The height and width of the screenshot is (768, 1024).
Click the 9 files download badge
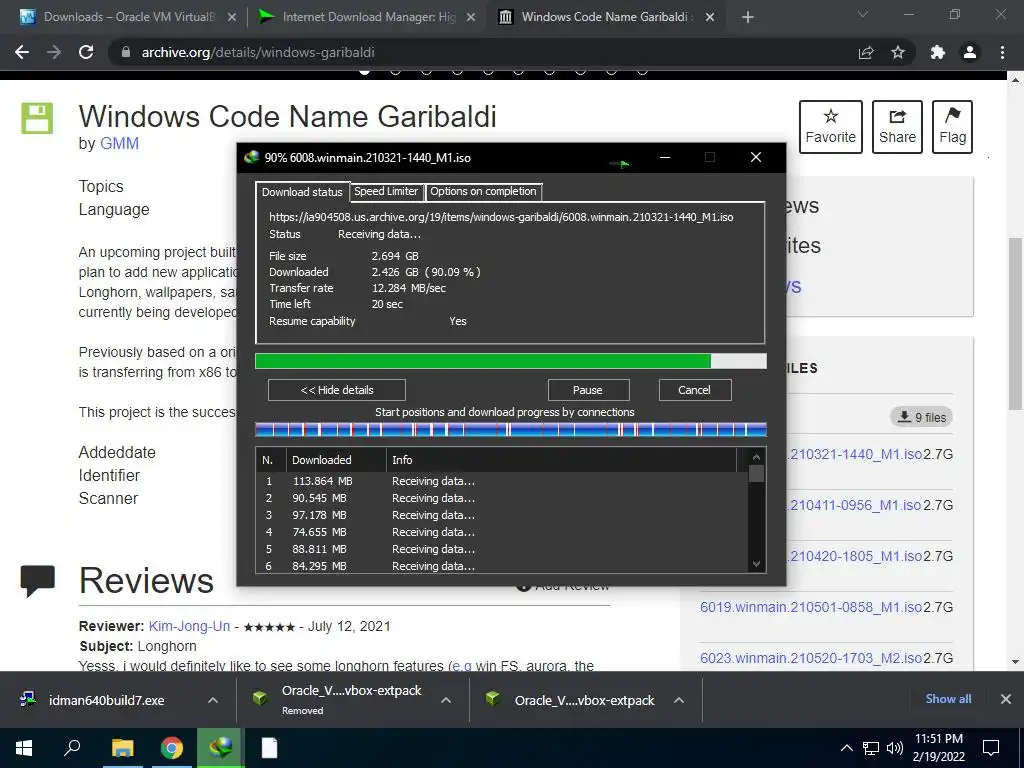[921, 417]
